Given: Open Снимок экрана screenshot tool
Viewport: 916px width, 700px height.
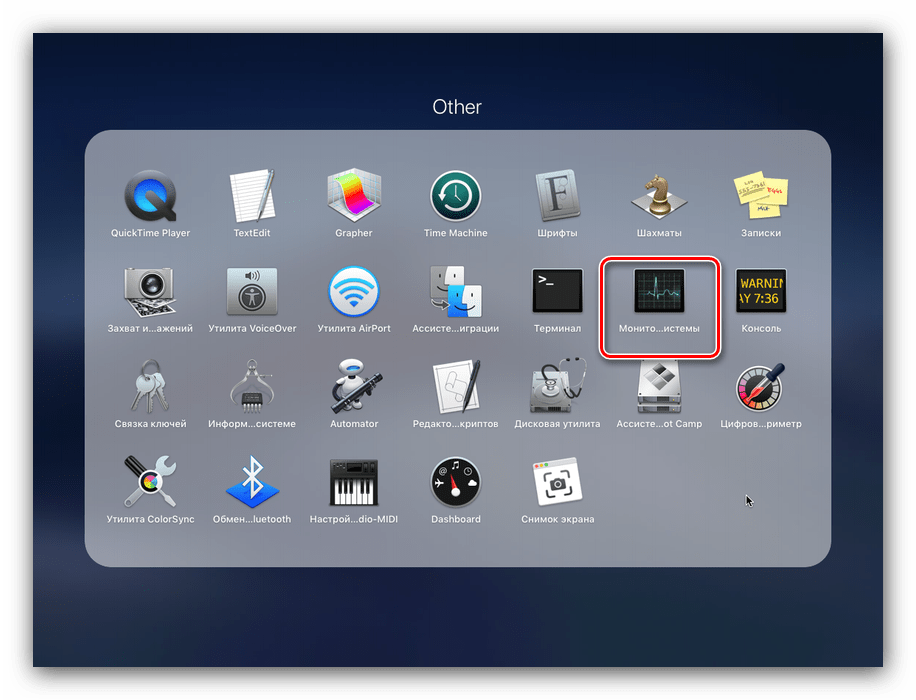Looking at the screenshot, I should (x=557, y=482).
